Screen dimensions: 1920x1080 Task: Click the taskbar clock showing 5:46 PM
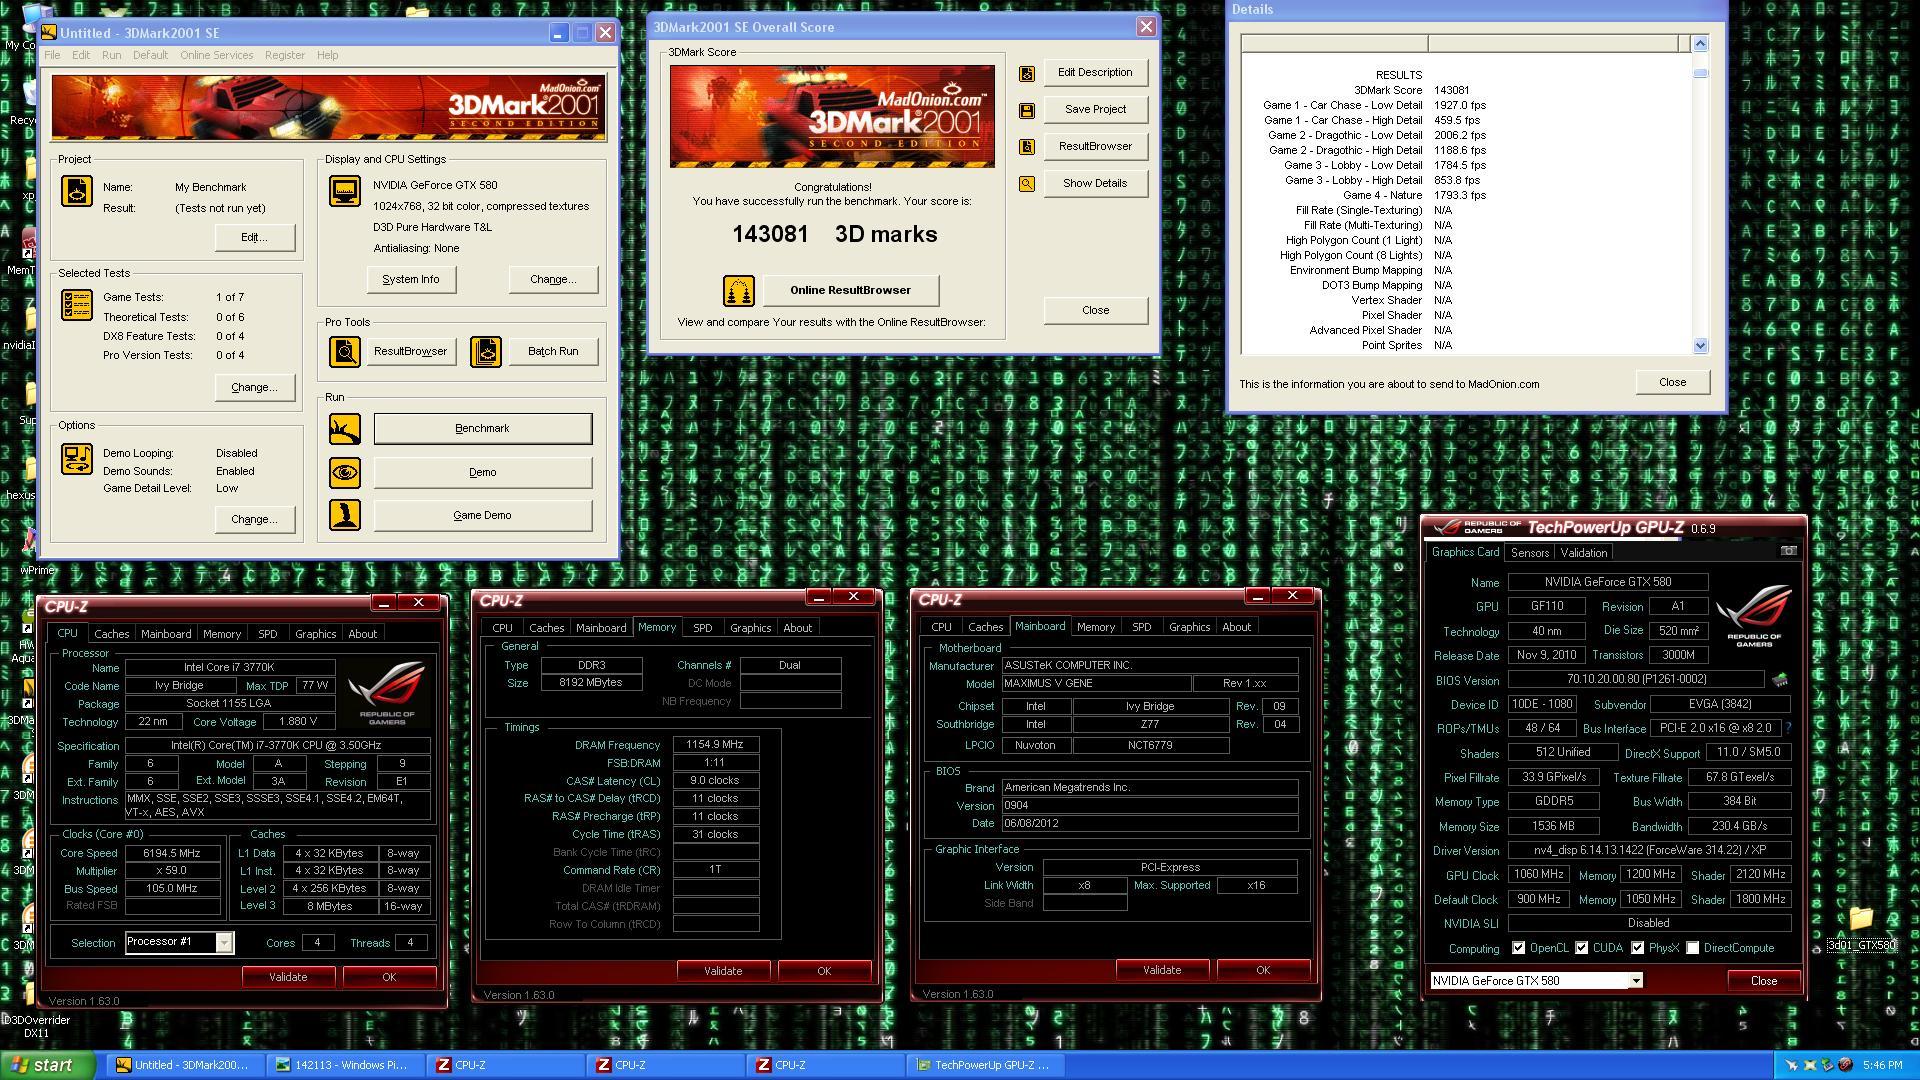coord(1882,1066)
